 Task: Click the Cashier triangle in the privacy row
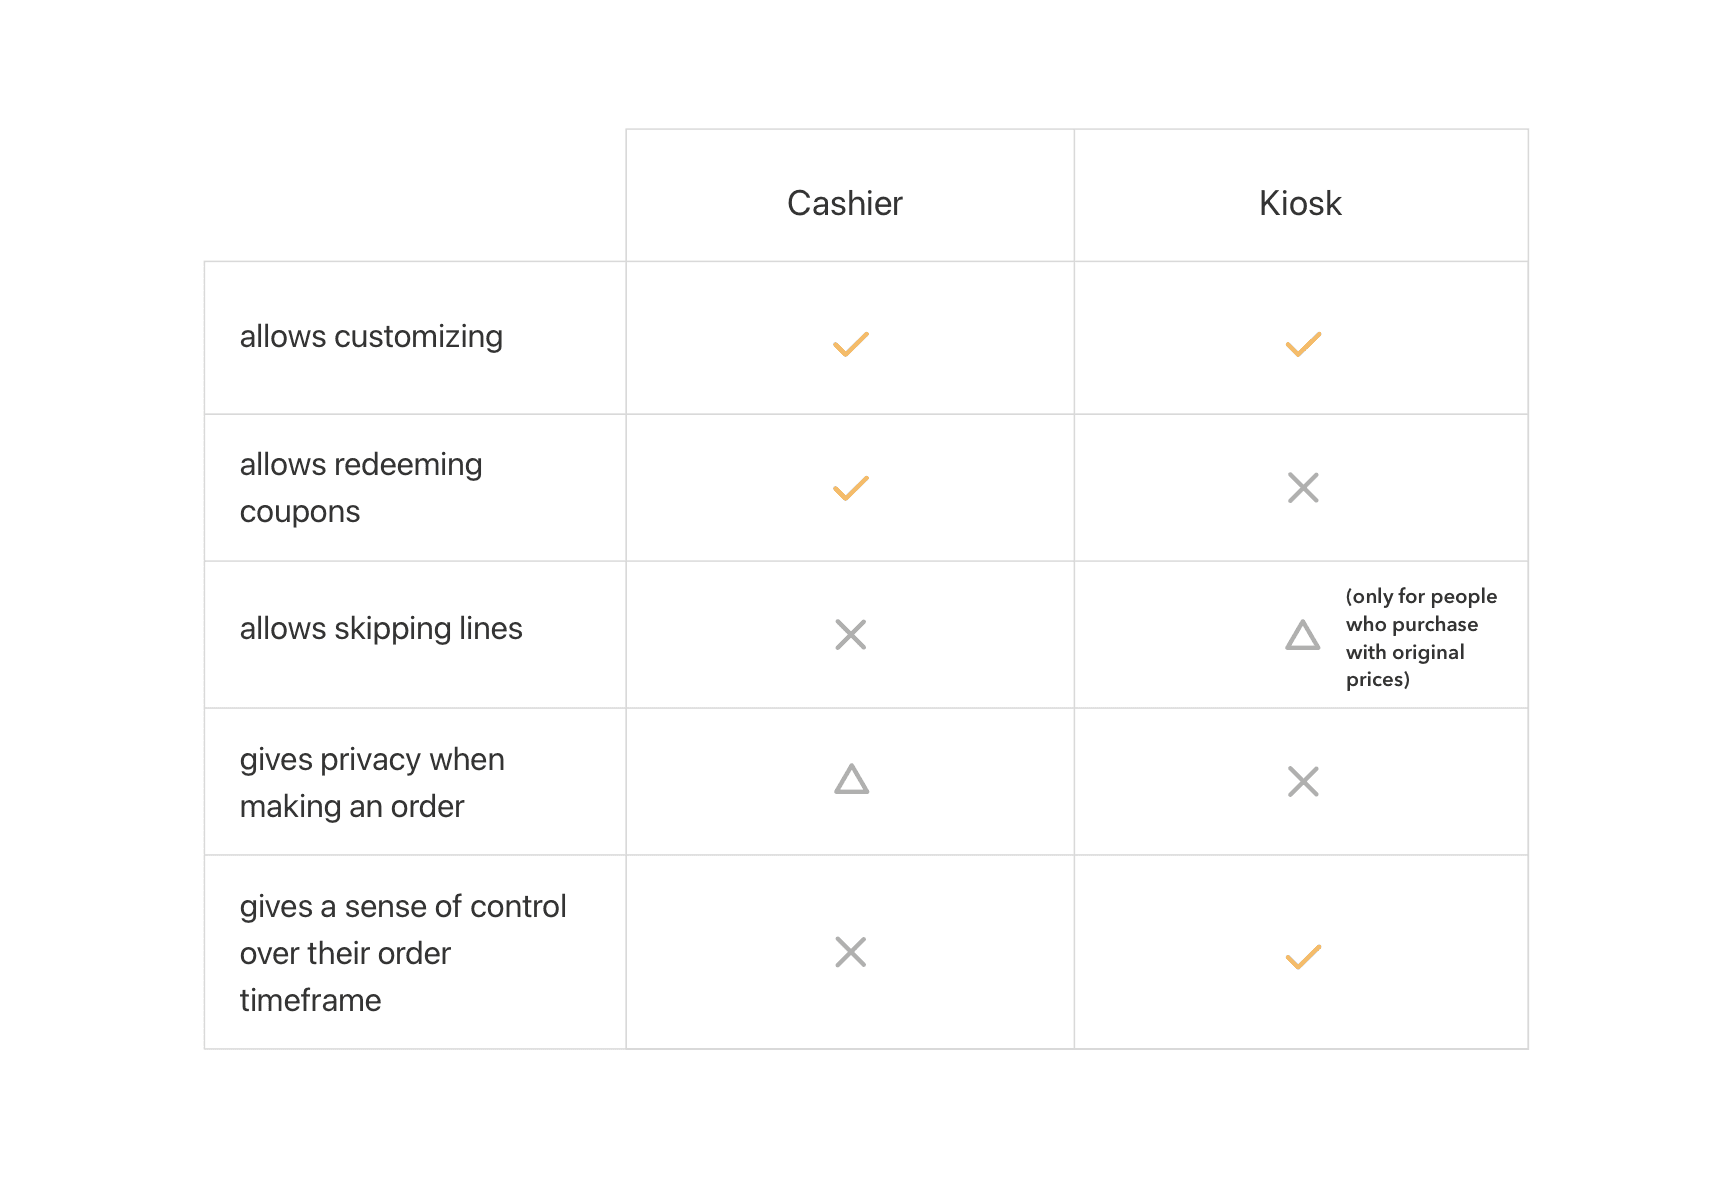pyautogui.click(x=852, y=779)
